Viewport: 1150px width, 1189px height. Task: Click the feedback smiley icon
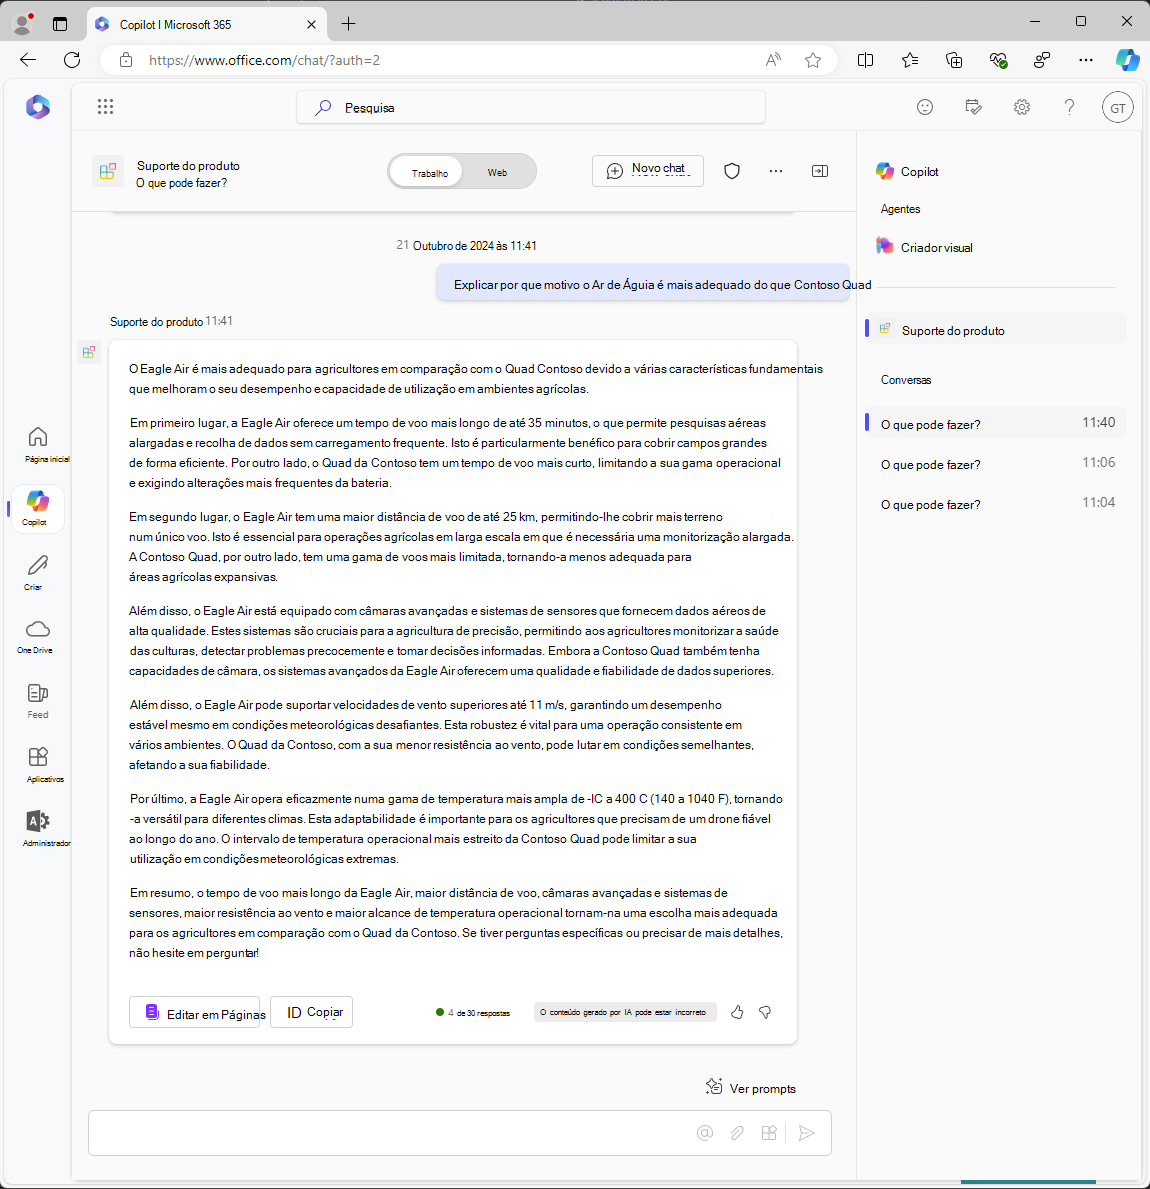click(925, 107)
